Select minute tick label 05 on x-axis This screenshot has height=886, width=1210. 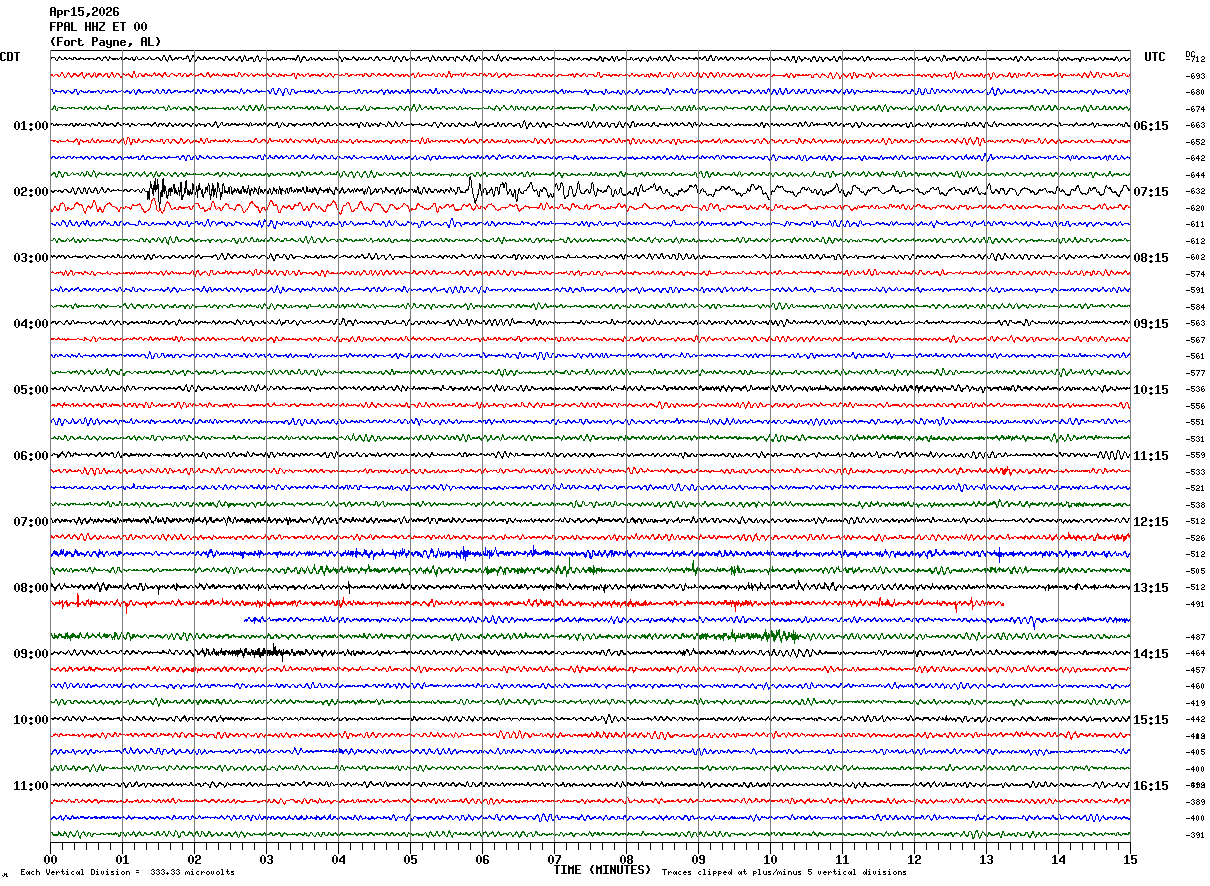(x=410, y=860)
